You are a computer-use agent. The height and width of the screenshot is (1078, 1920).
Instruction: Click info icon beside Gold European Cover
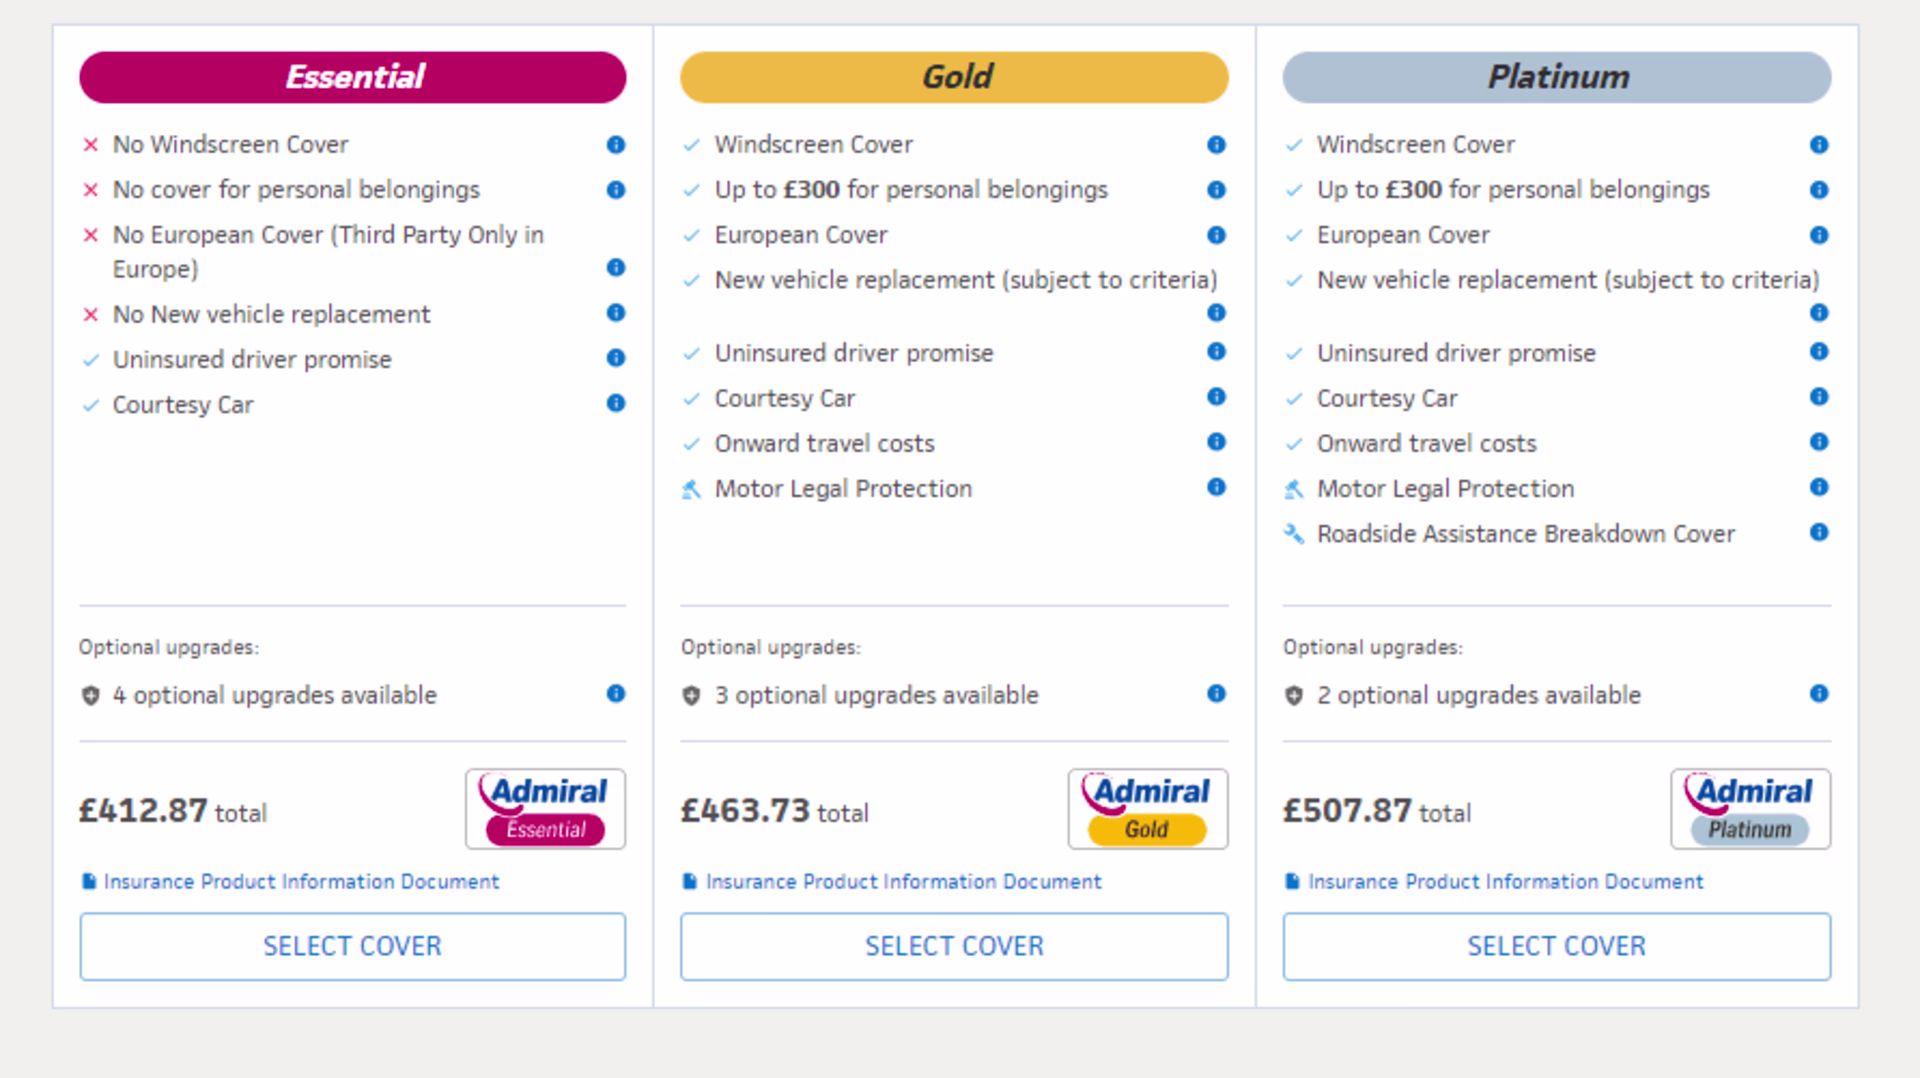1216,235
